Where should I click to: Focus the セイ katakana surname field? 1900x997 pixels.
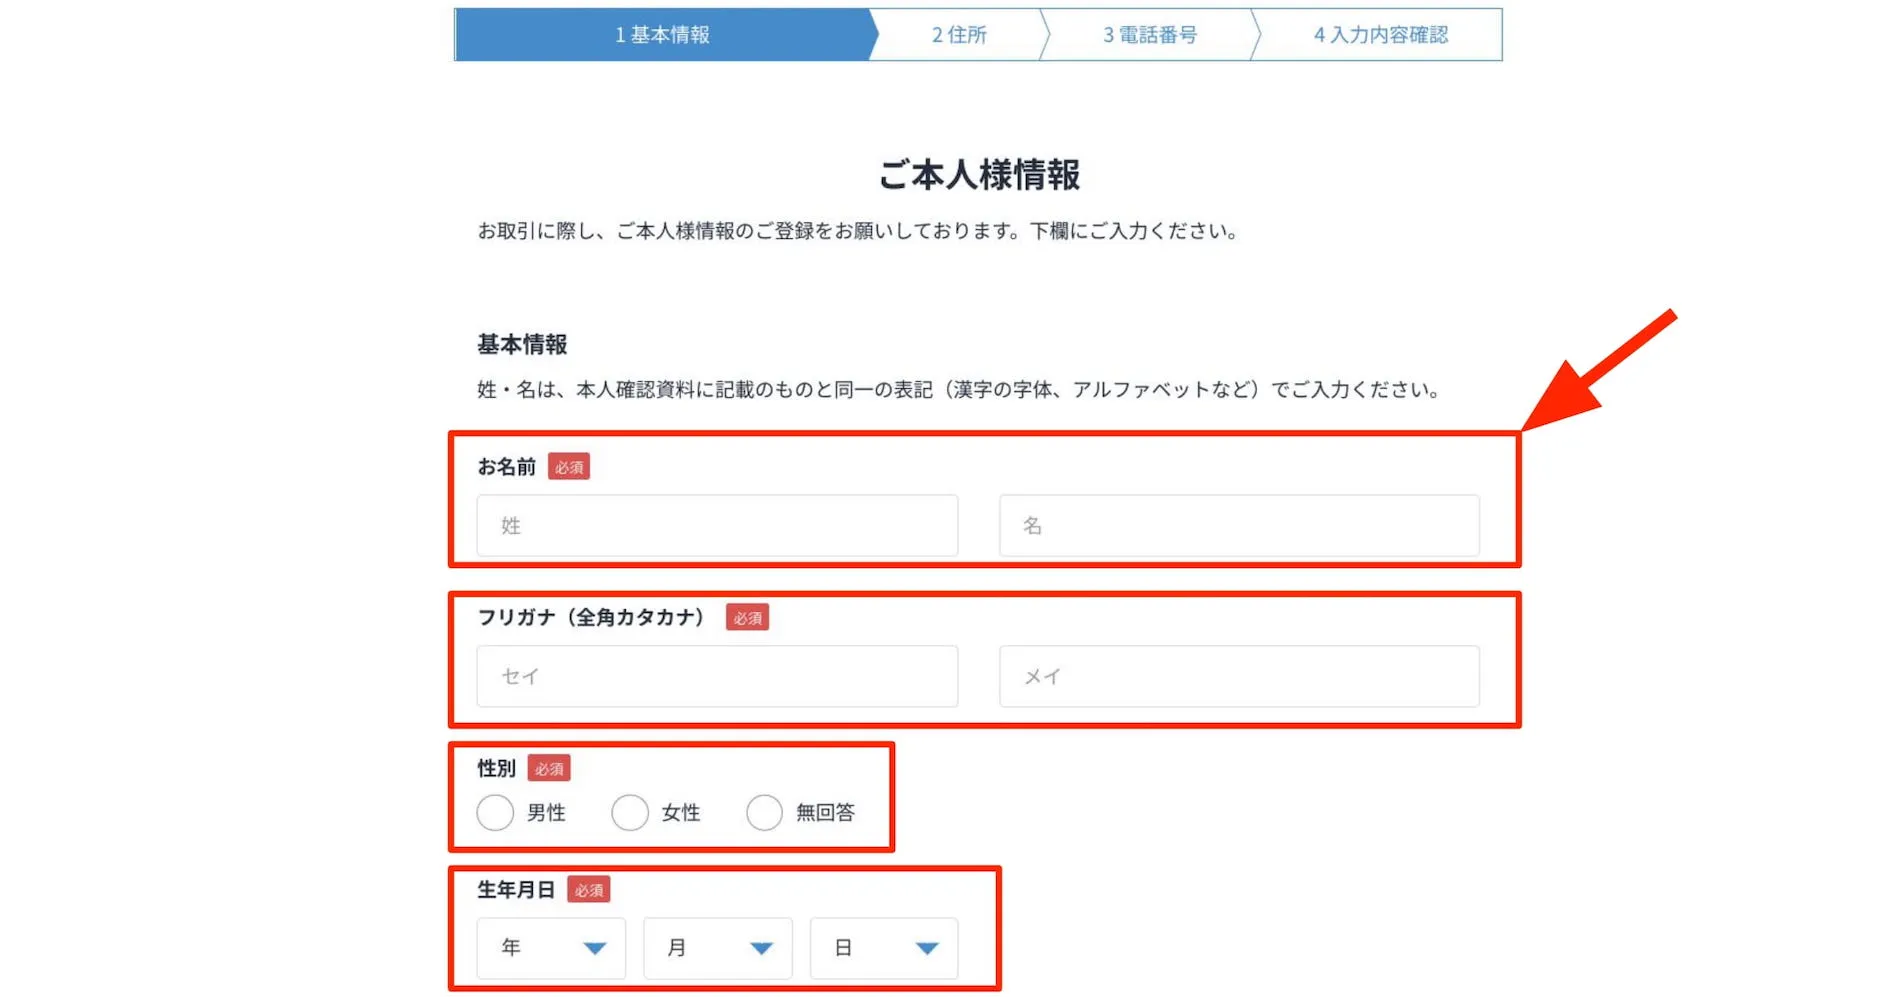coord(716,676)
